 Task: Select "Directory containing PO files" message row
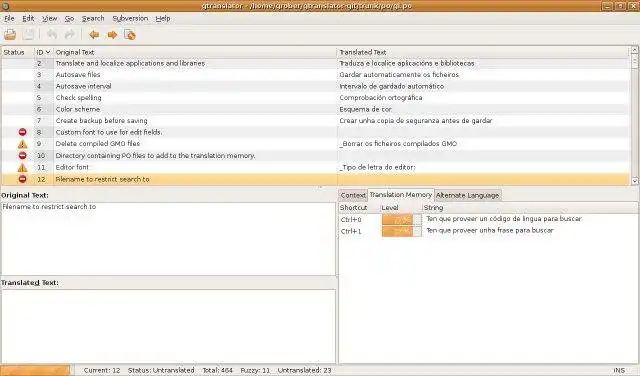(x=315, y=156)
